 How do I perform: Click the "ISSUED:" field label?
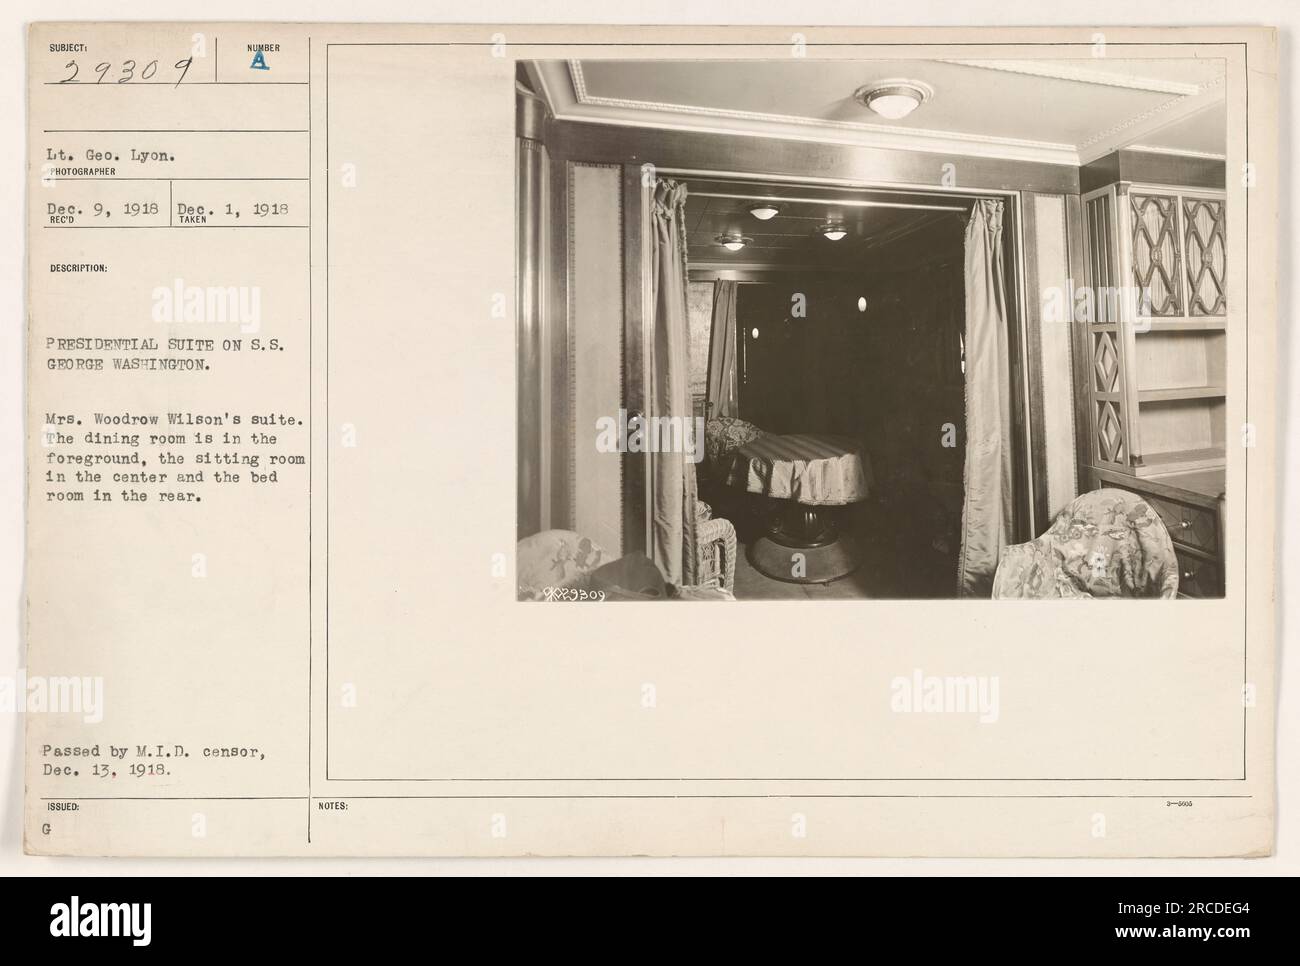62,805
